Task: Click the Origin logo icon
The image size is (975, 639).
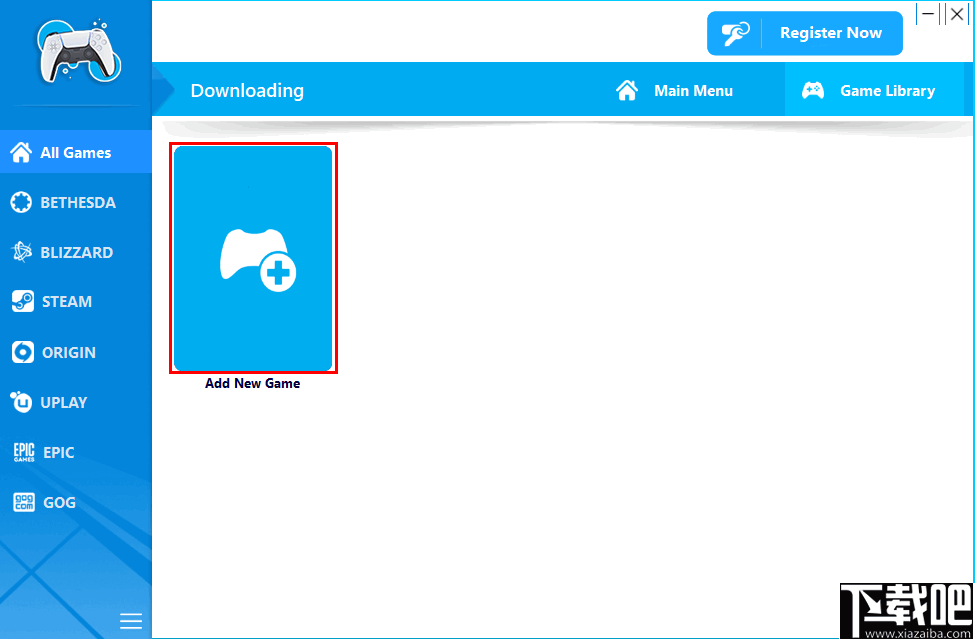Action: point(23,352)
